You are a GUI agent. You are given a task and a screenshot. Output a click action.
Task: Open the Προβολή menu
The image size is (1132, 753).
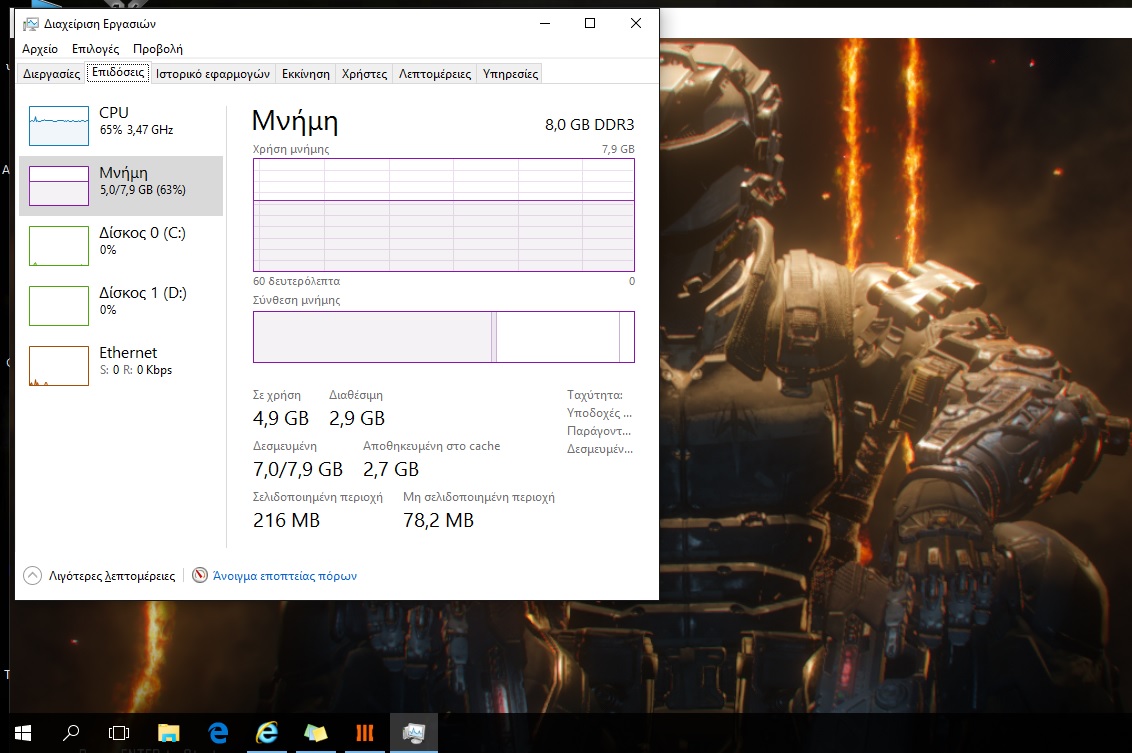tap(157, 48)
